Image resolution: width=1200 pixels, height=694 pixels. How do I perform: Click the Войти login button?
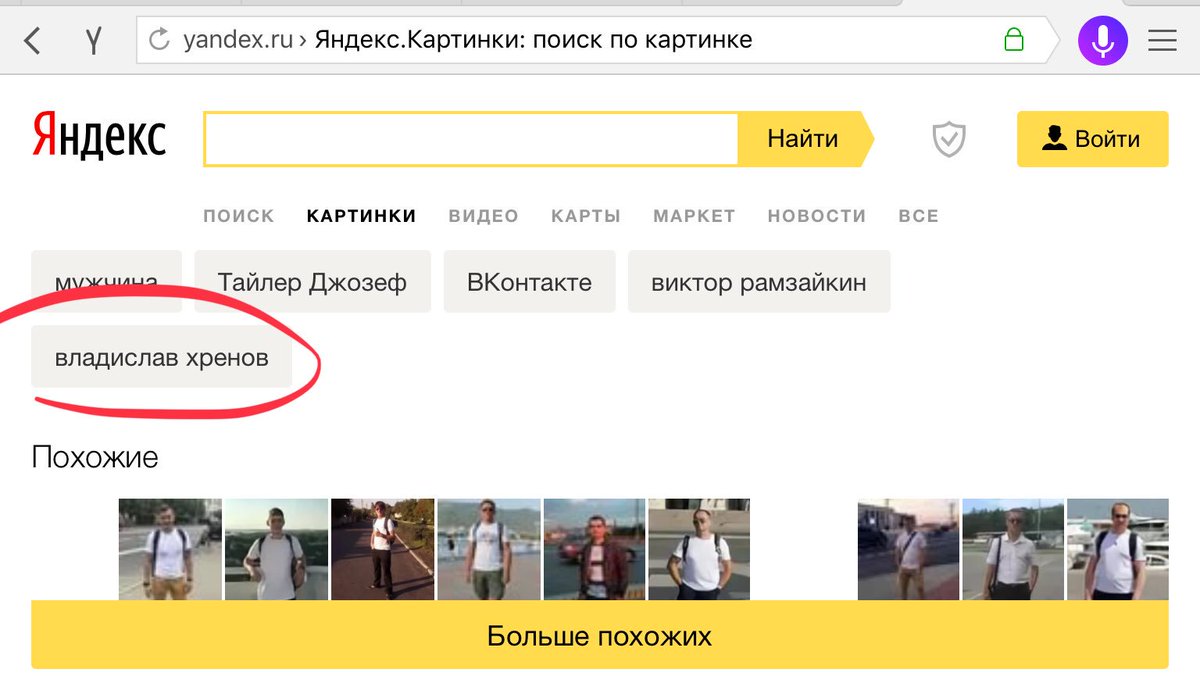click(x=1092, y=139)
